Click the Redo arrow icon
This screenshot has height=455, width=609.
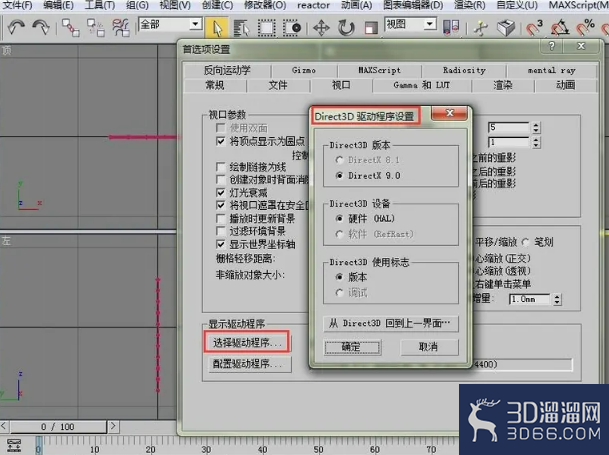[x=41, y=27]
